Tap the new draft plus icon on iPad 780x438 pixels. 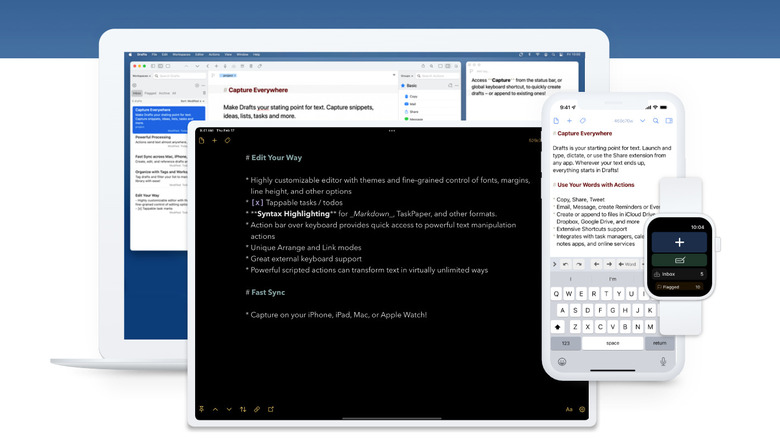tap(214, 141)
